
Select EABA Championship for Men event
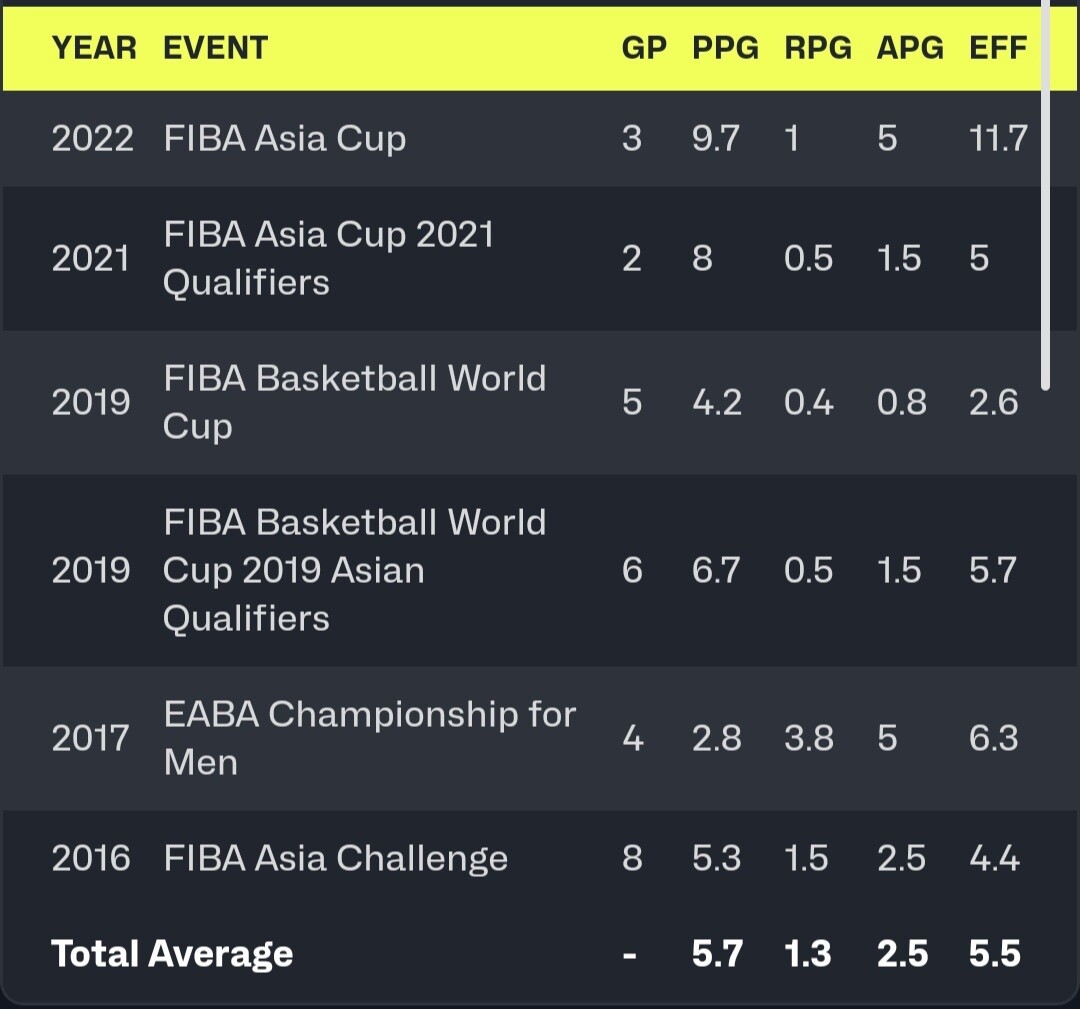click(x=369, y=738)
